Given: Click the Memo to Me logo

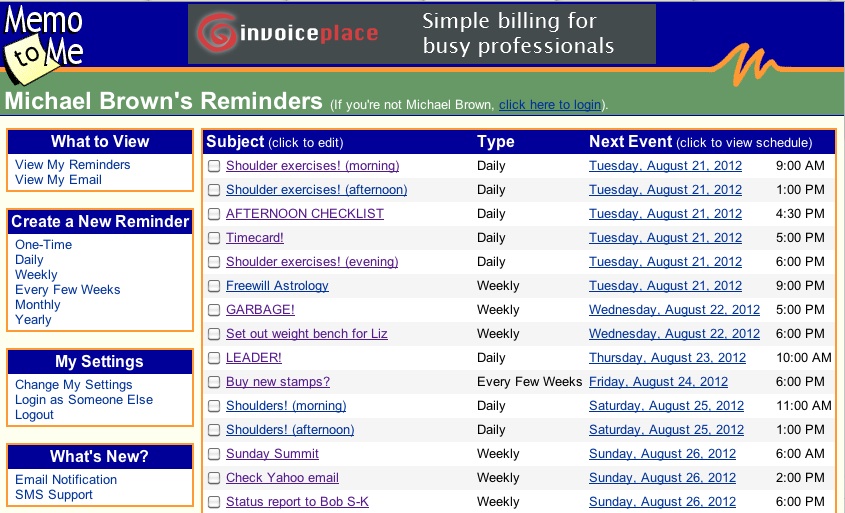Looking at the screenshot, I should (x=44, y=46).
